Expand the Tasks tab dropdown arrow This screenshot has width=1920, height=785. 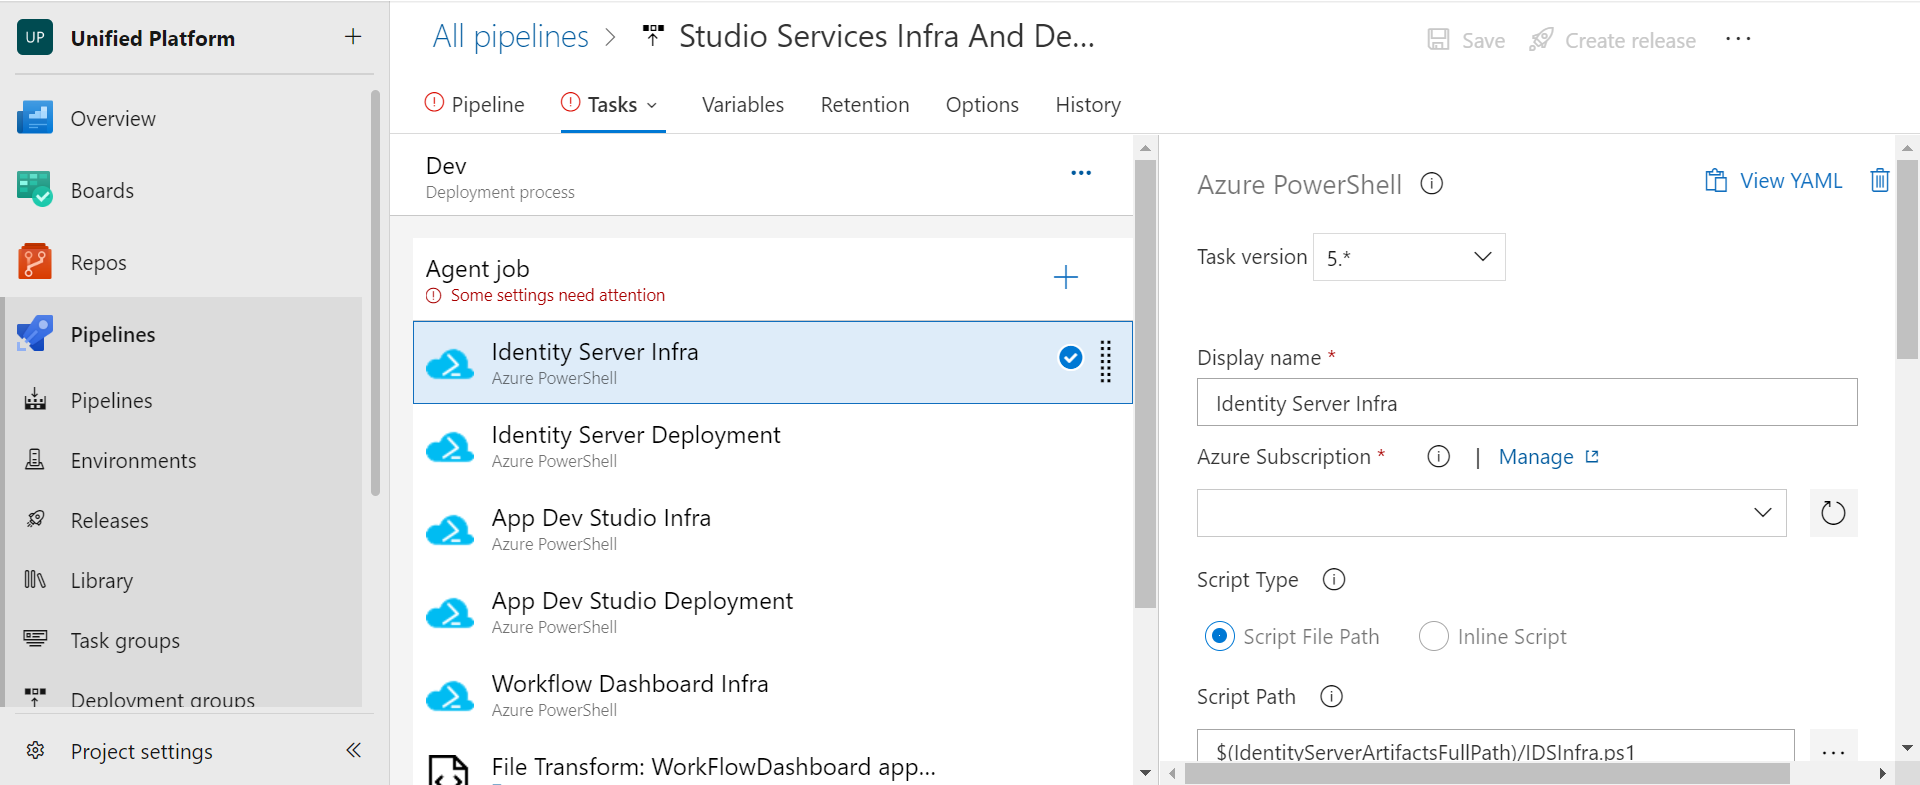pos(652,105)
